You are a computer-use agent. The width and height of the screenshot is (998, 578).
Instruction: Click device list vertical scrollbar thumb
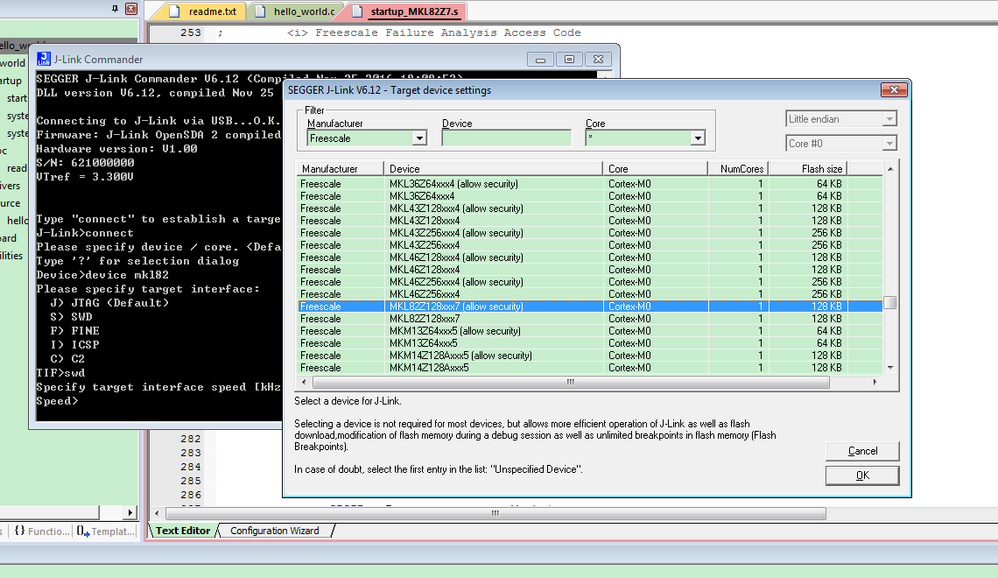pyautogui.click(x=890, y=302)
